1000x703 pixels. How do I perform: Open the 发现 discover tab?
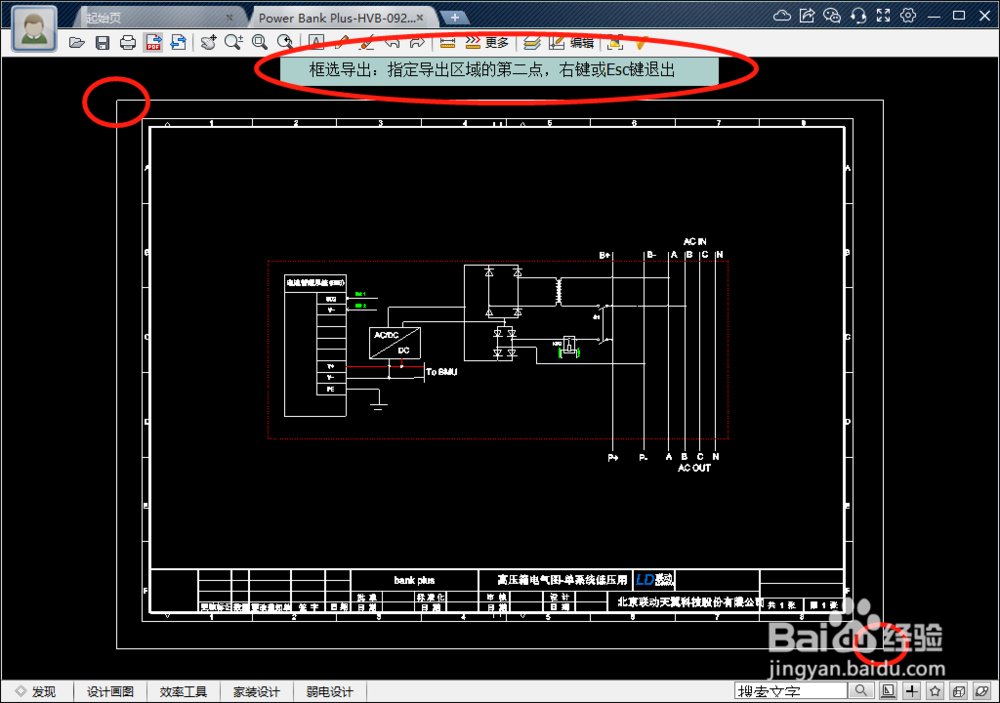37,692
